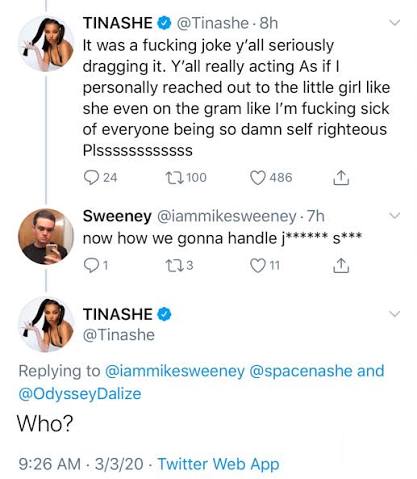Click the @iammikesweeney handle beside Sweeney's name
This screenshot has width=417, height=479.
[226, 216]
